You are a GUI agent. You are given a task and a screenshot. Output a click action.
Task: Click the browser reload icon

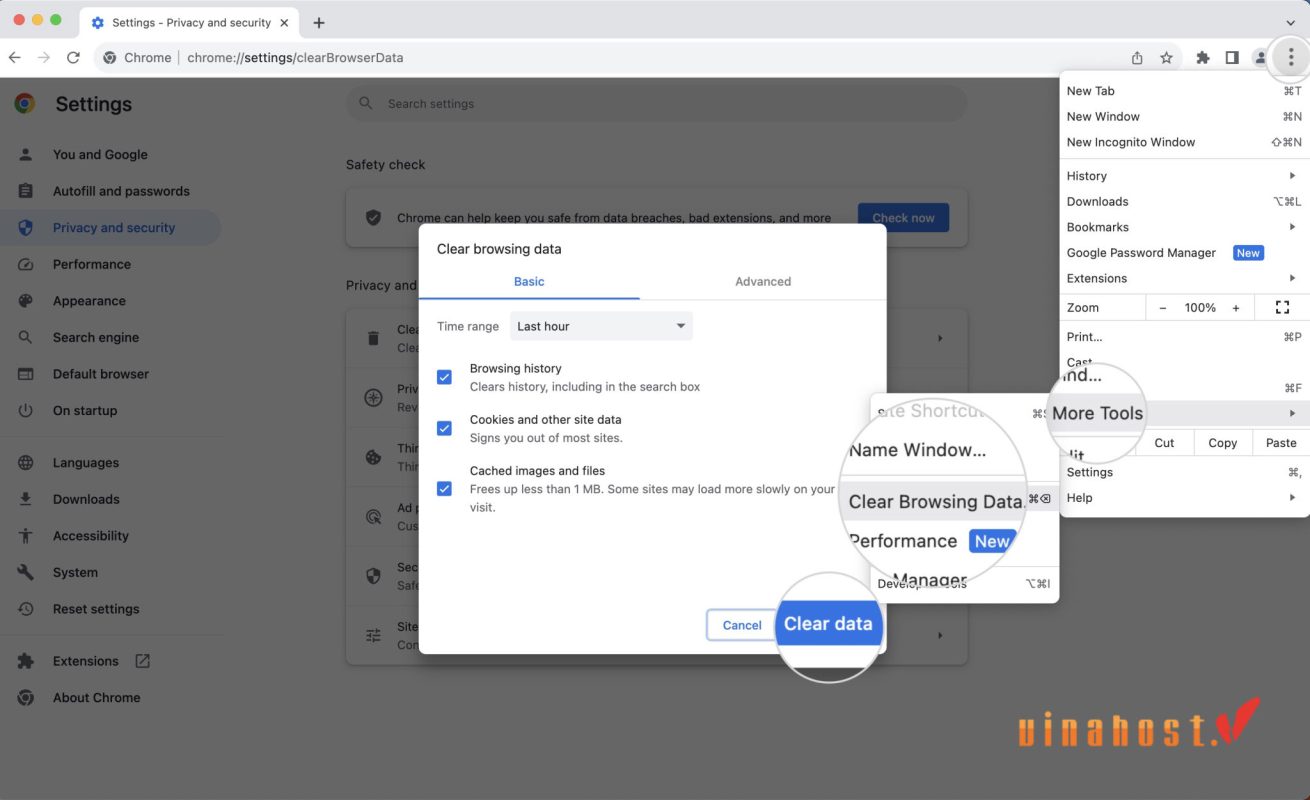[x=73, y=58]
